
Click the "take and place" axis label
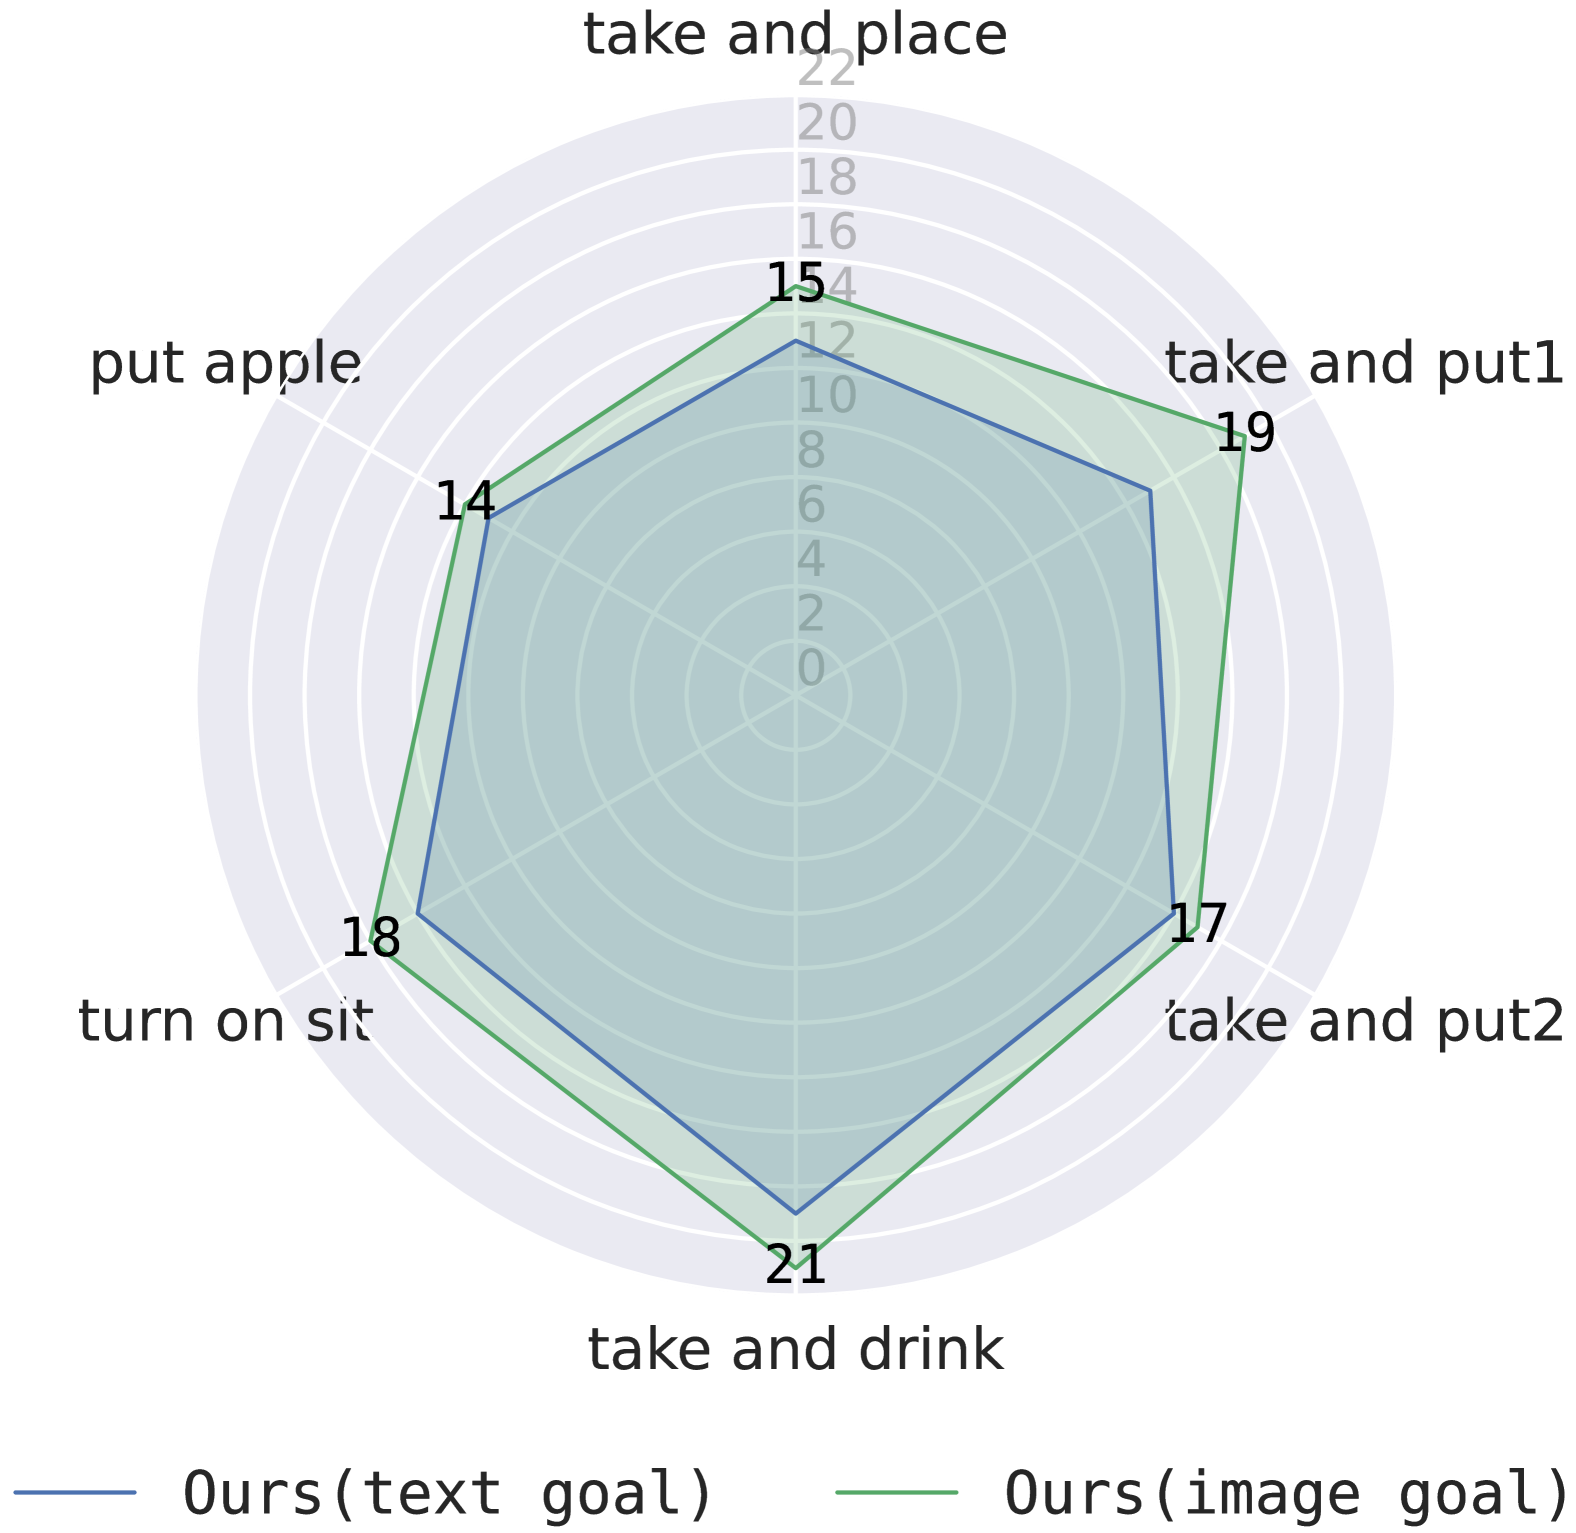tap(794, 35)
